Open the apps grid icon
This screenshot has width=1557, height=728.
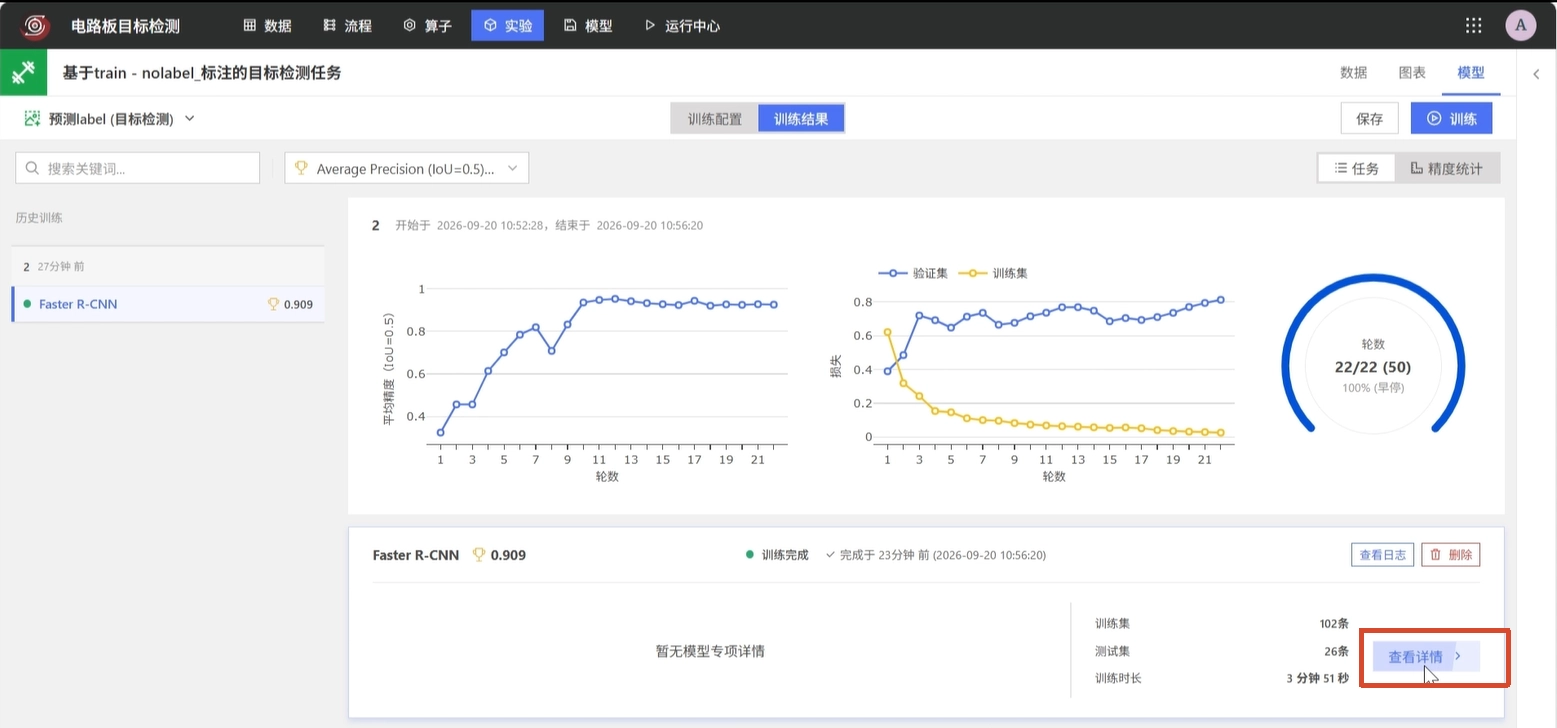1473,26
